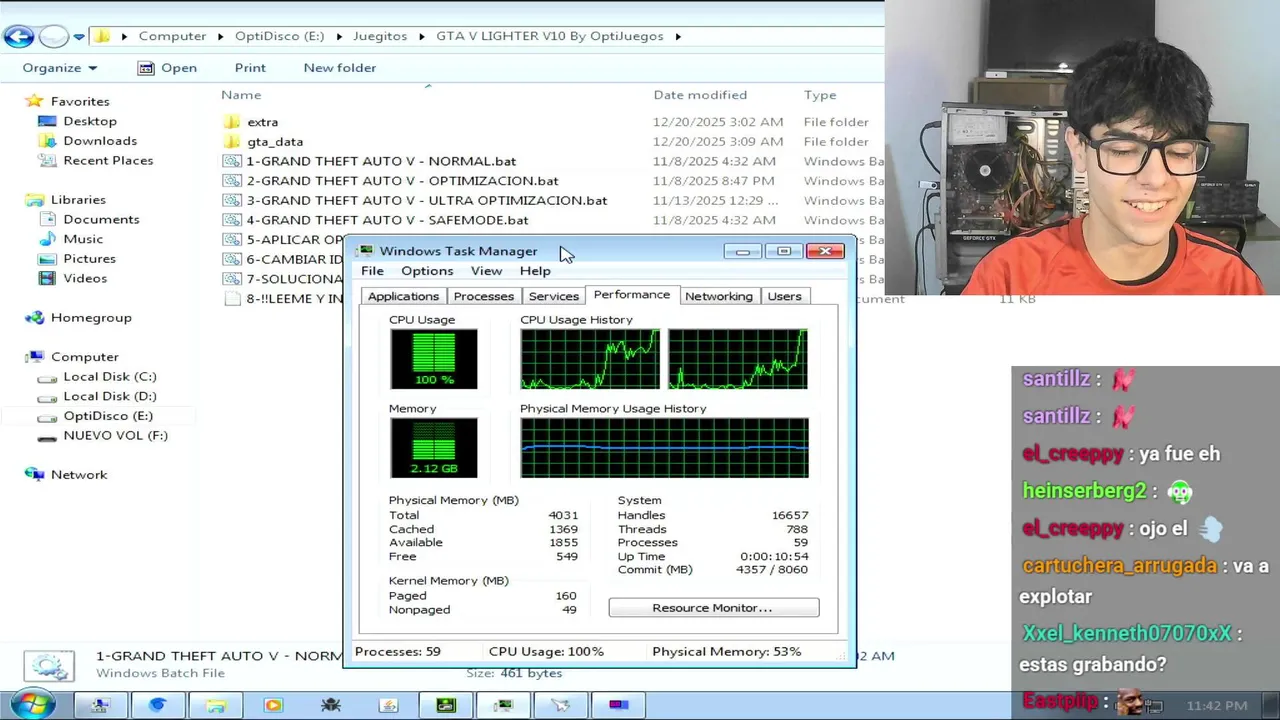Click the Open toolbar button
Image resolution: width=1280 pixels, height=720 pixels.
(x=168, y=68)
